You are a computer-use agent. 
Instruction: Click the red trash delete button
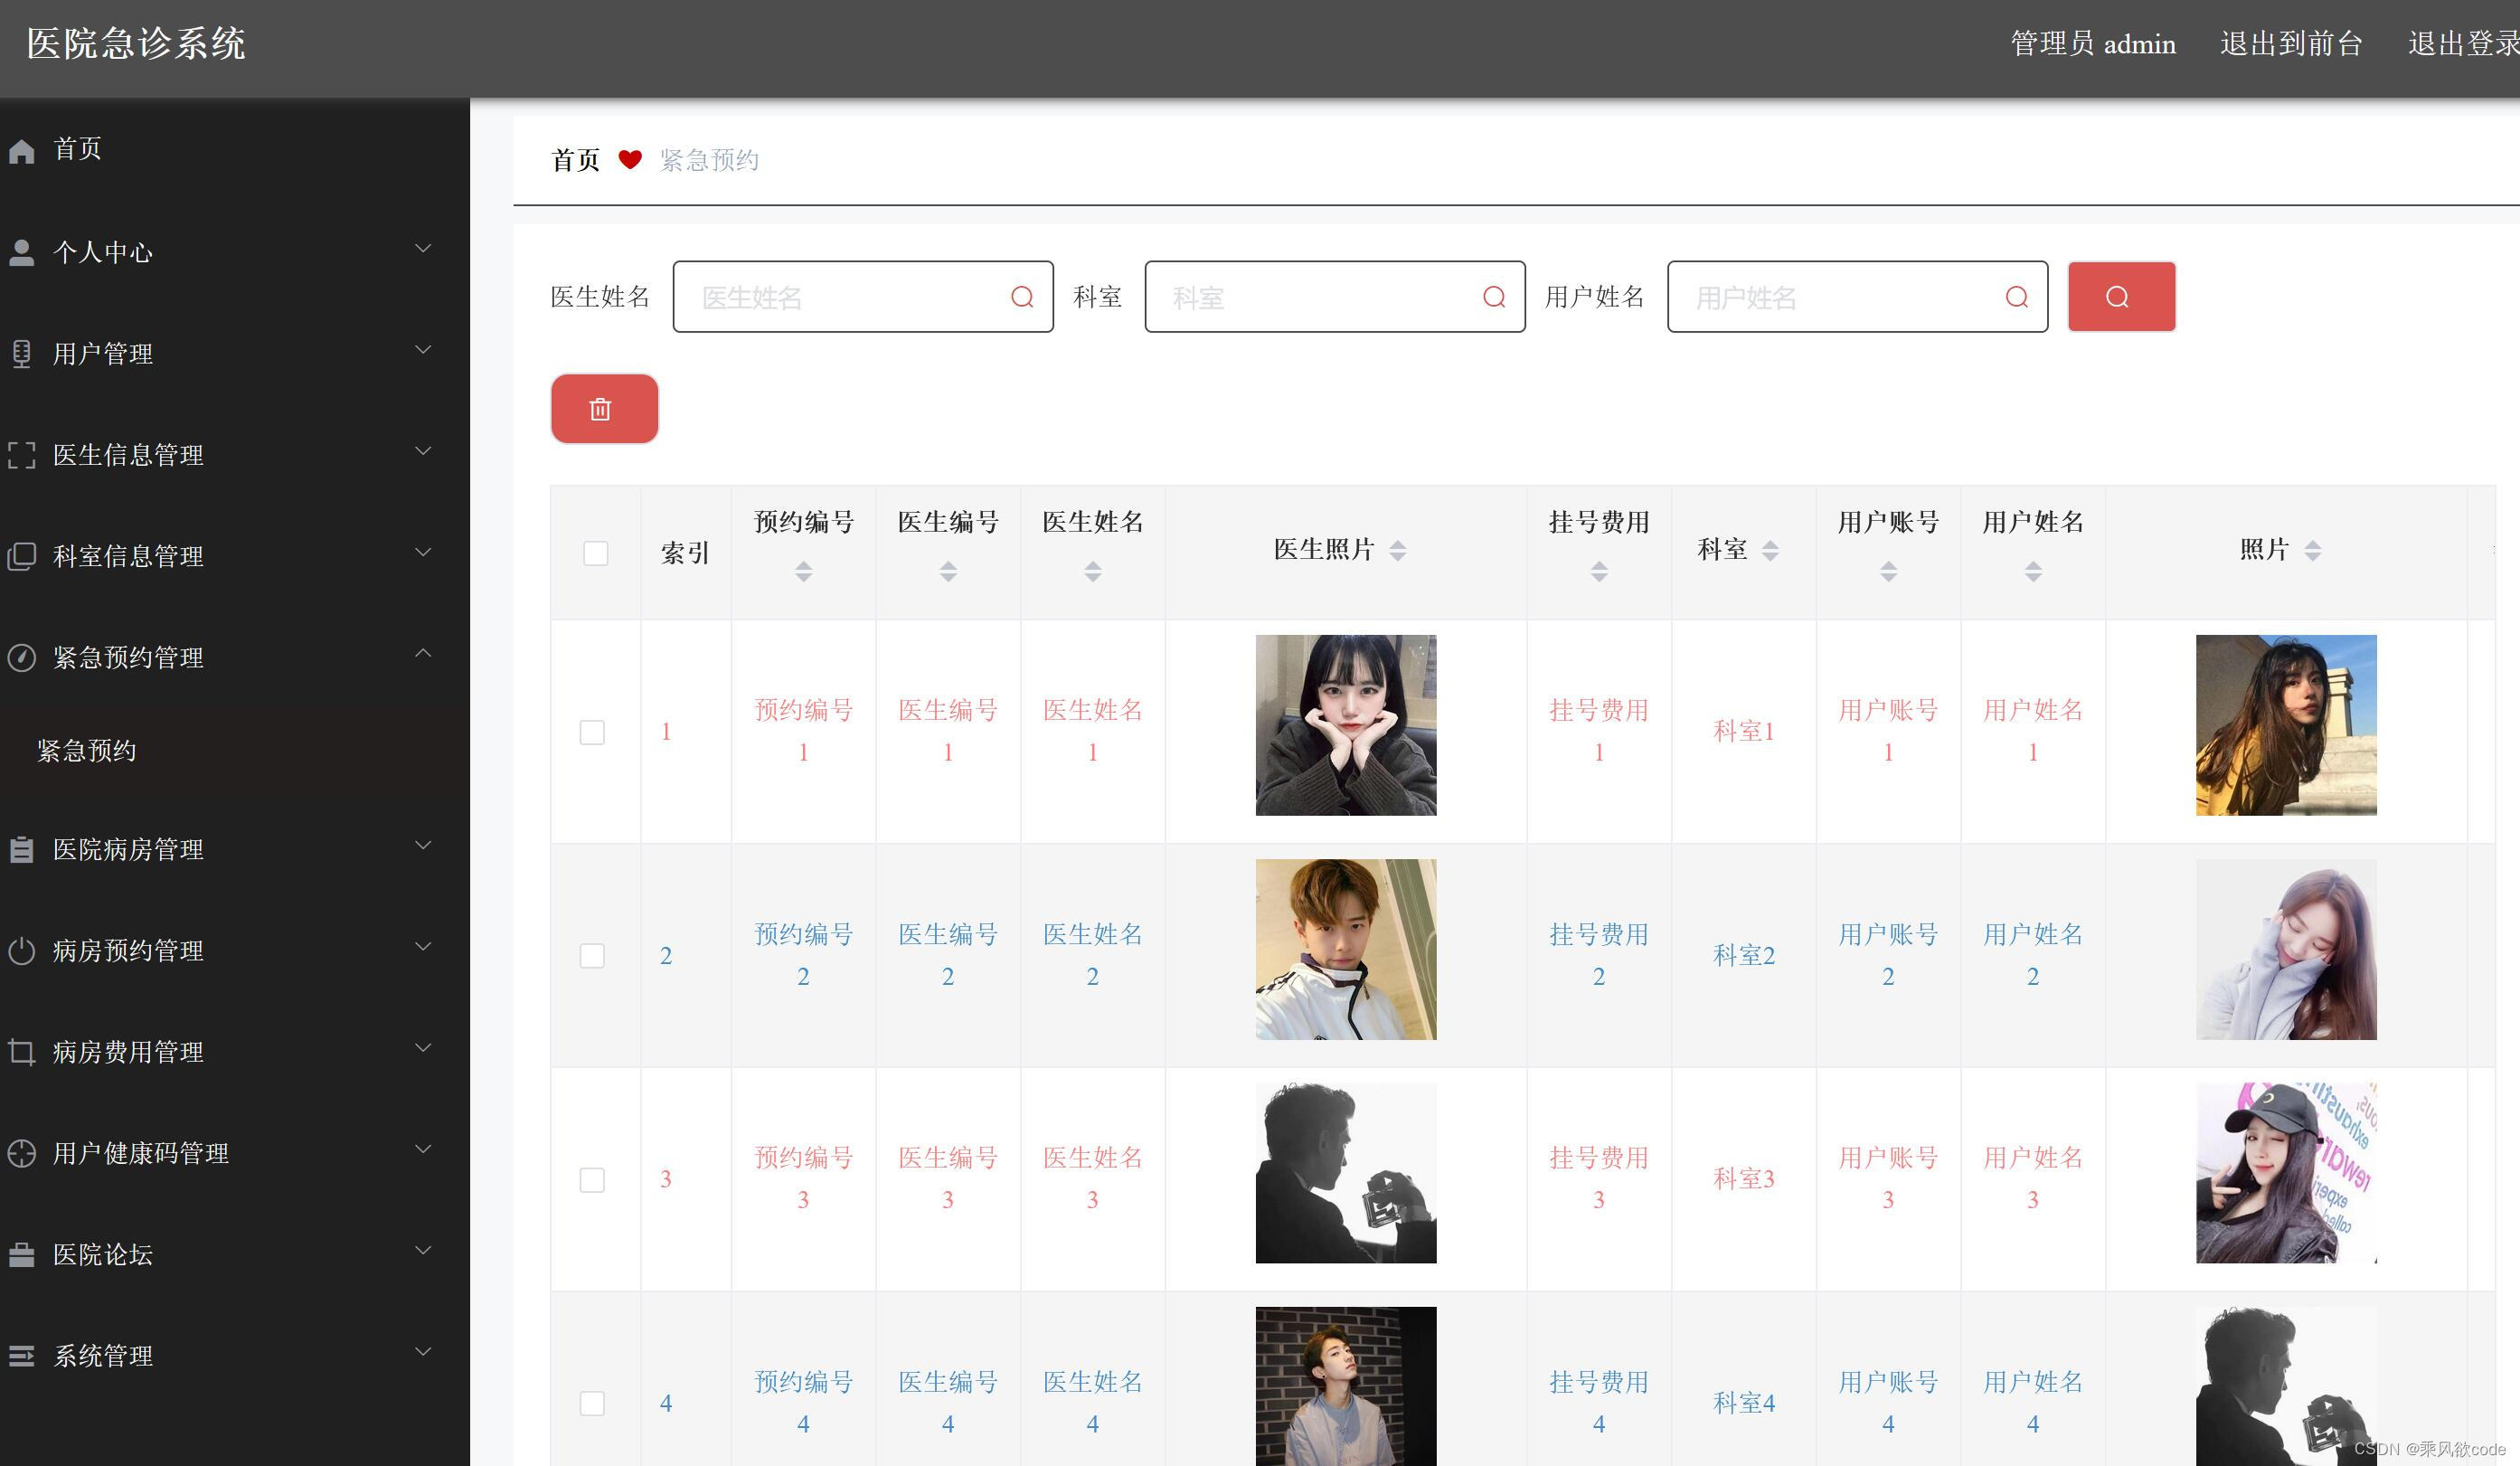(604, 409)
